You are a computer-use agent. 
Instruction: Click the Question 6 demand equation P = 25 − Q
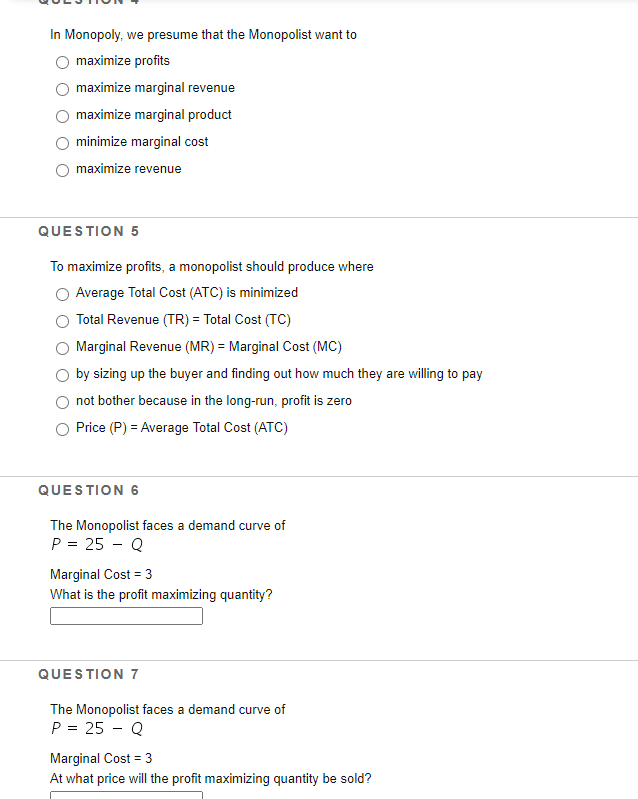point(97,545)
